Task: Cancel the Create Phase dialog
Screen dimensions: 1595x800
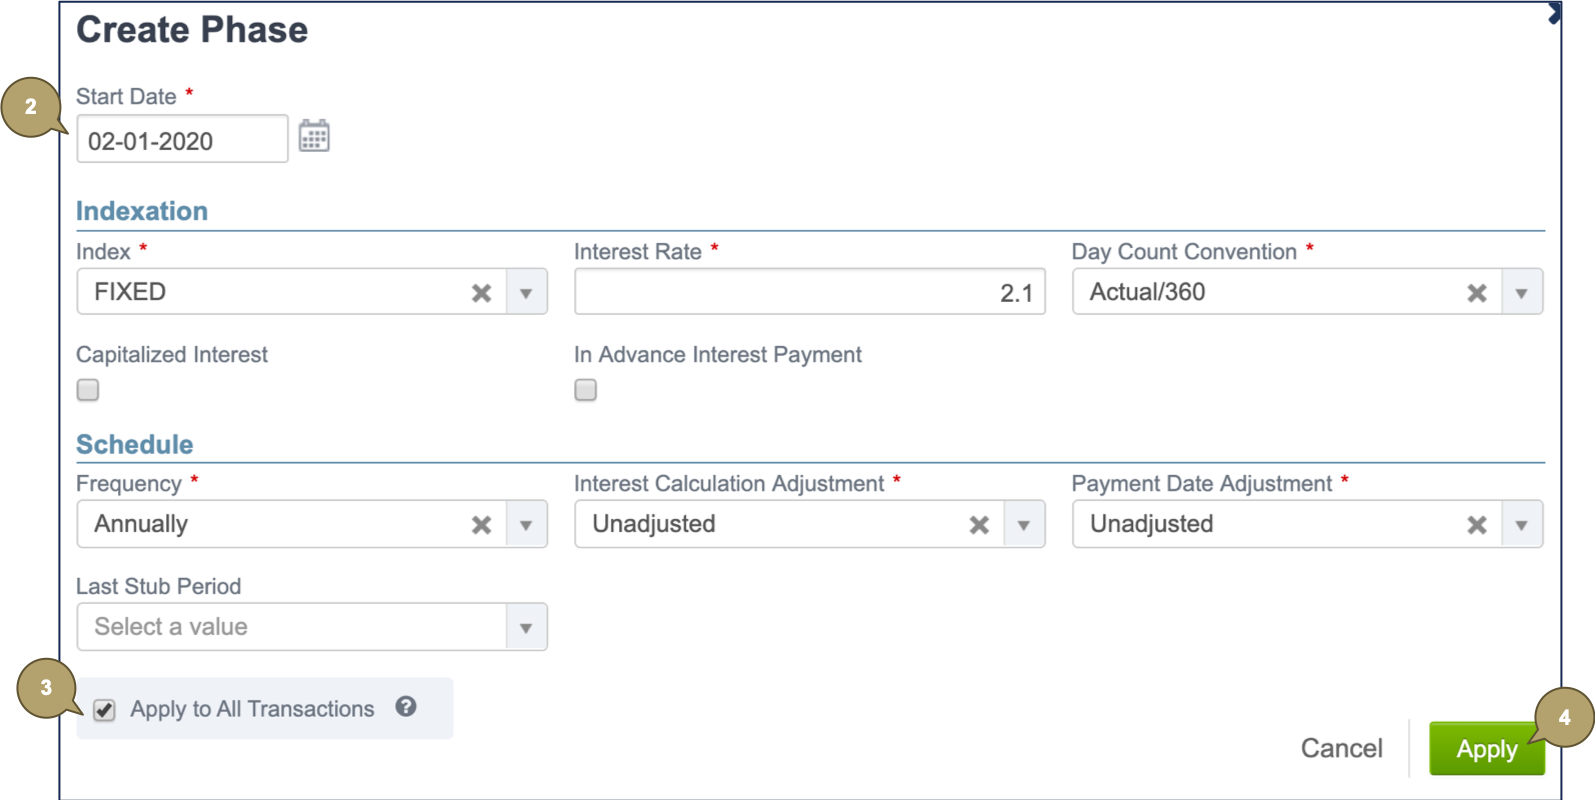Action: coord(1341,748)
